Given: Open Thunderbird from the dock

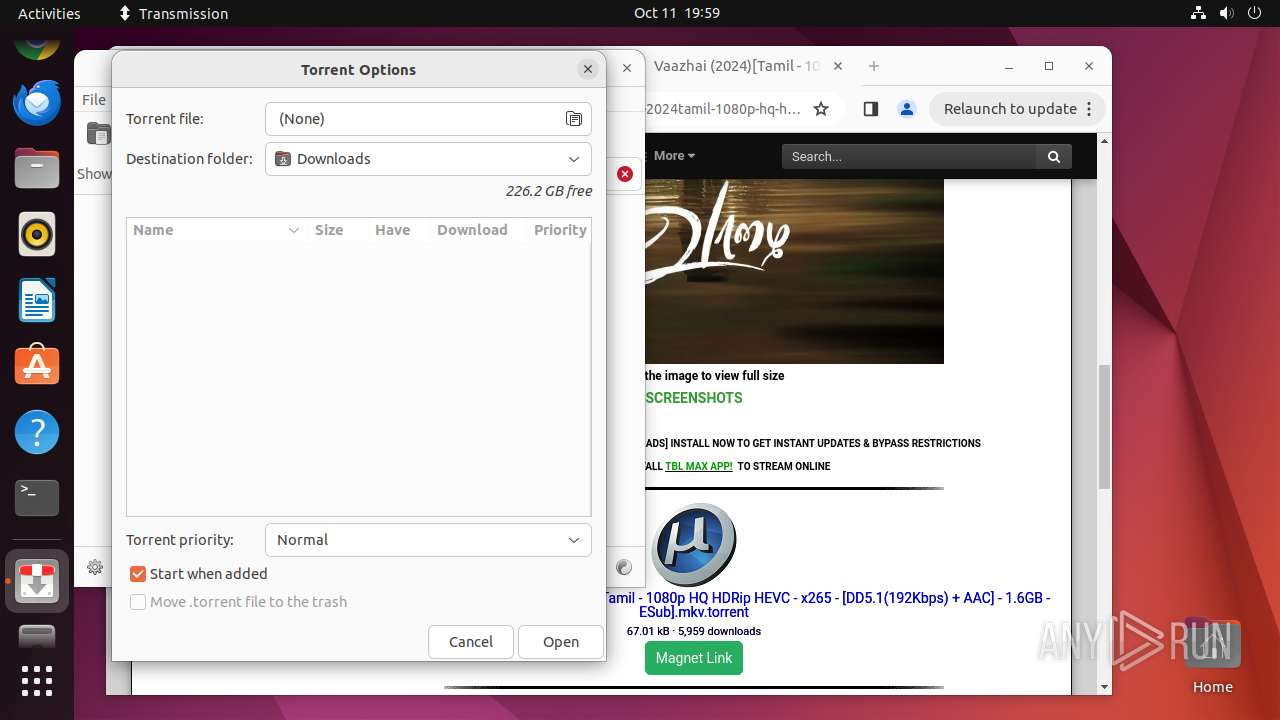Looking at the screenshot, I should point(37,102).
